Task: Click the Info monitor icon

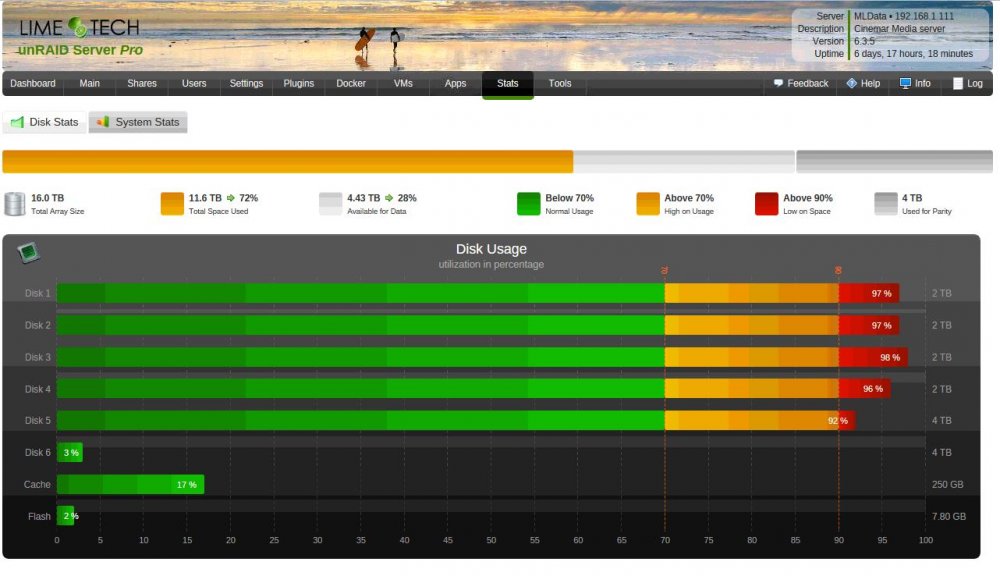Action: 905,84
